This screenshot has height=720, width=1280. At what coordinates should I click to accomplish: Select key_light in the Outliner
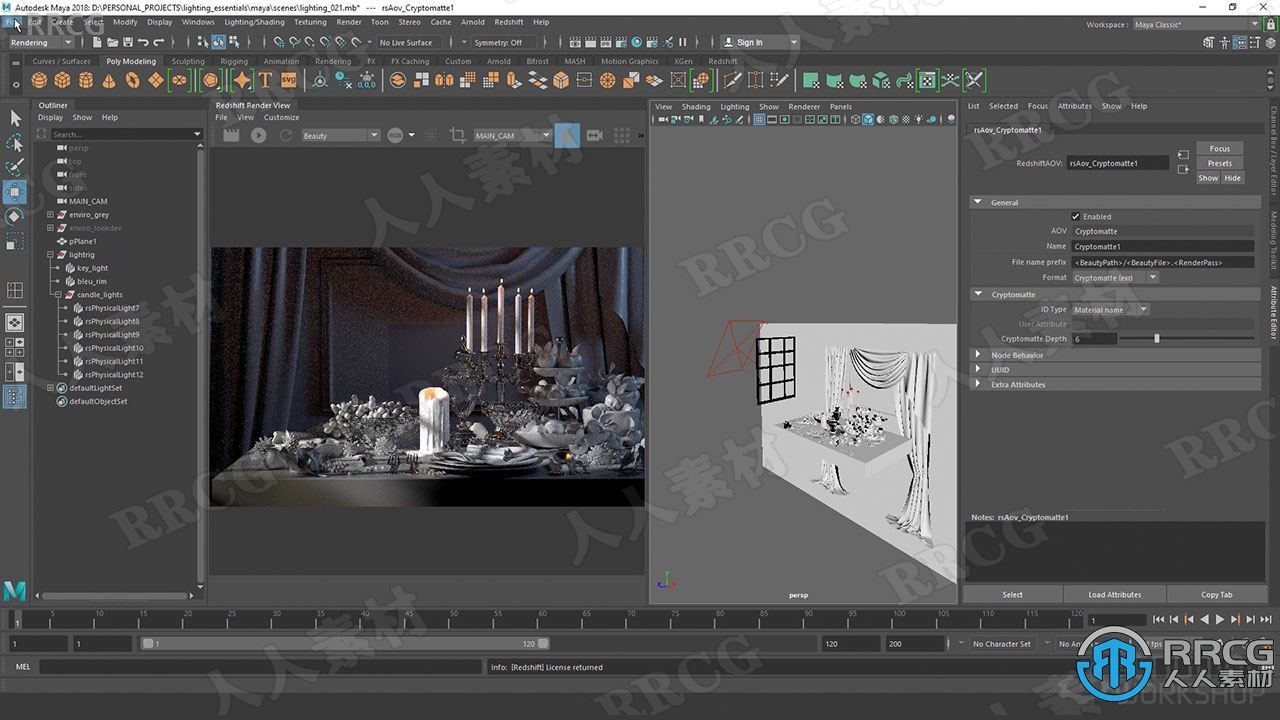(92, 268)
